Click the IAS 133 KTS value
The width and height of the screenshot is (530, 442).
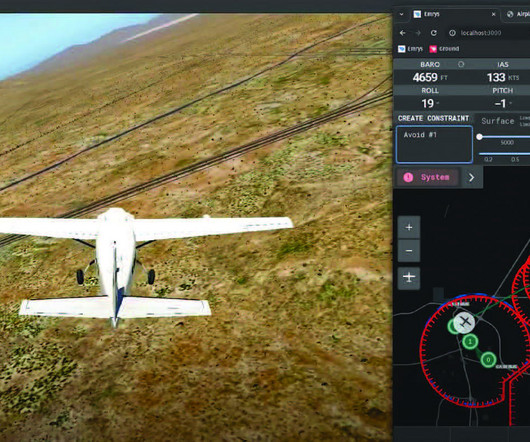503,77
